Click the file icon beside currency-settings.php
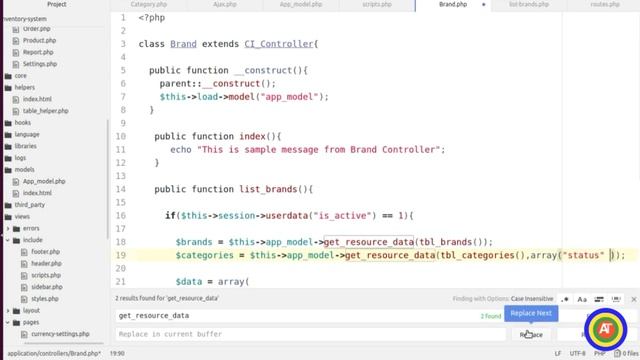Image resolution: width=640 pixels, height=360 pixels. pyautogui.click(x=24, y=335)
